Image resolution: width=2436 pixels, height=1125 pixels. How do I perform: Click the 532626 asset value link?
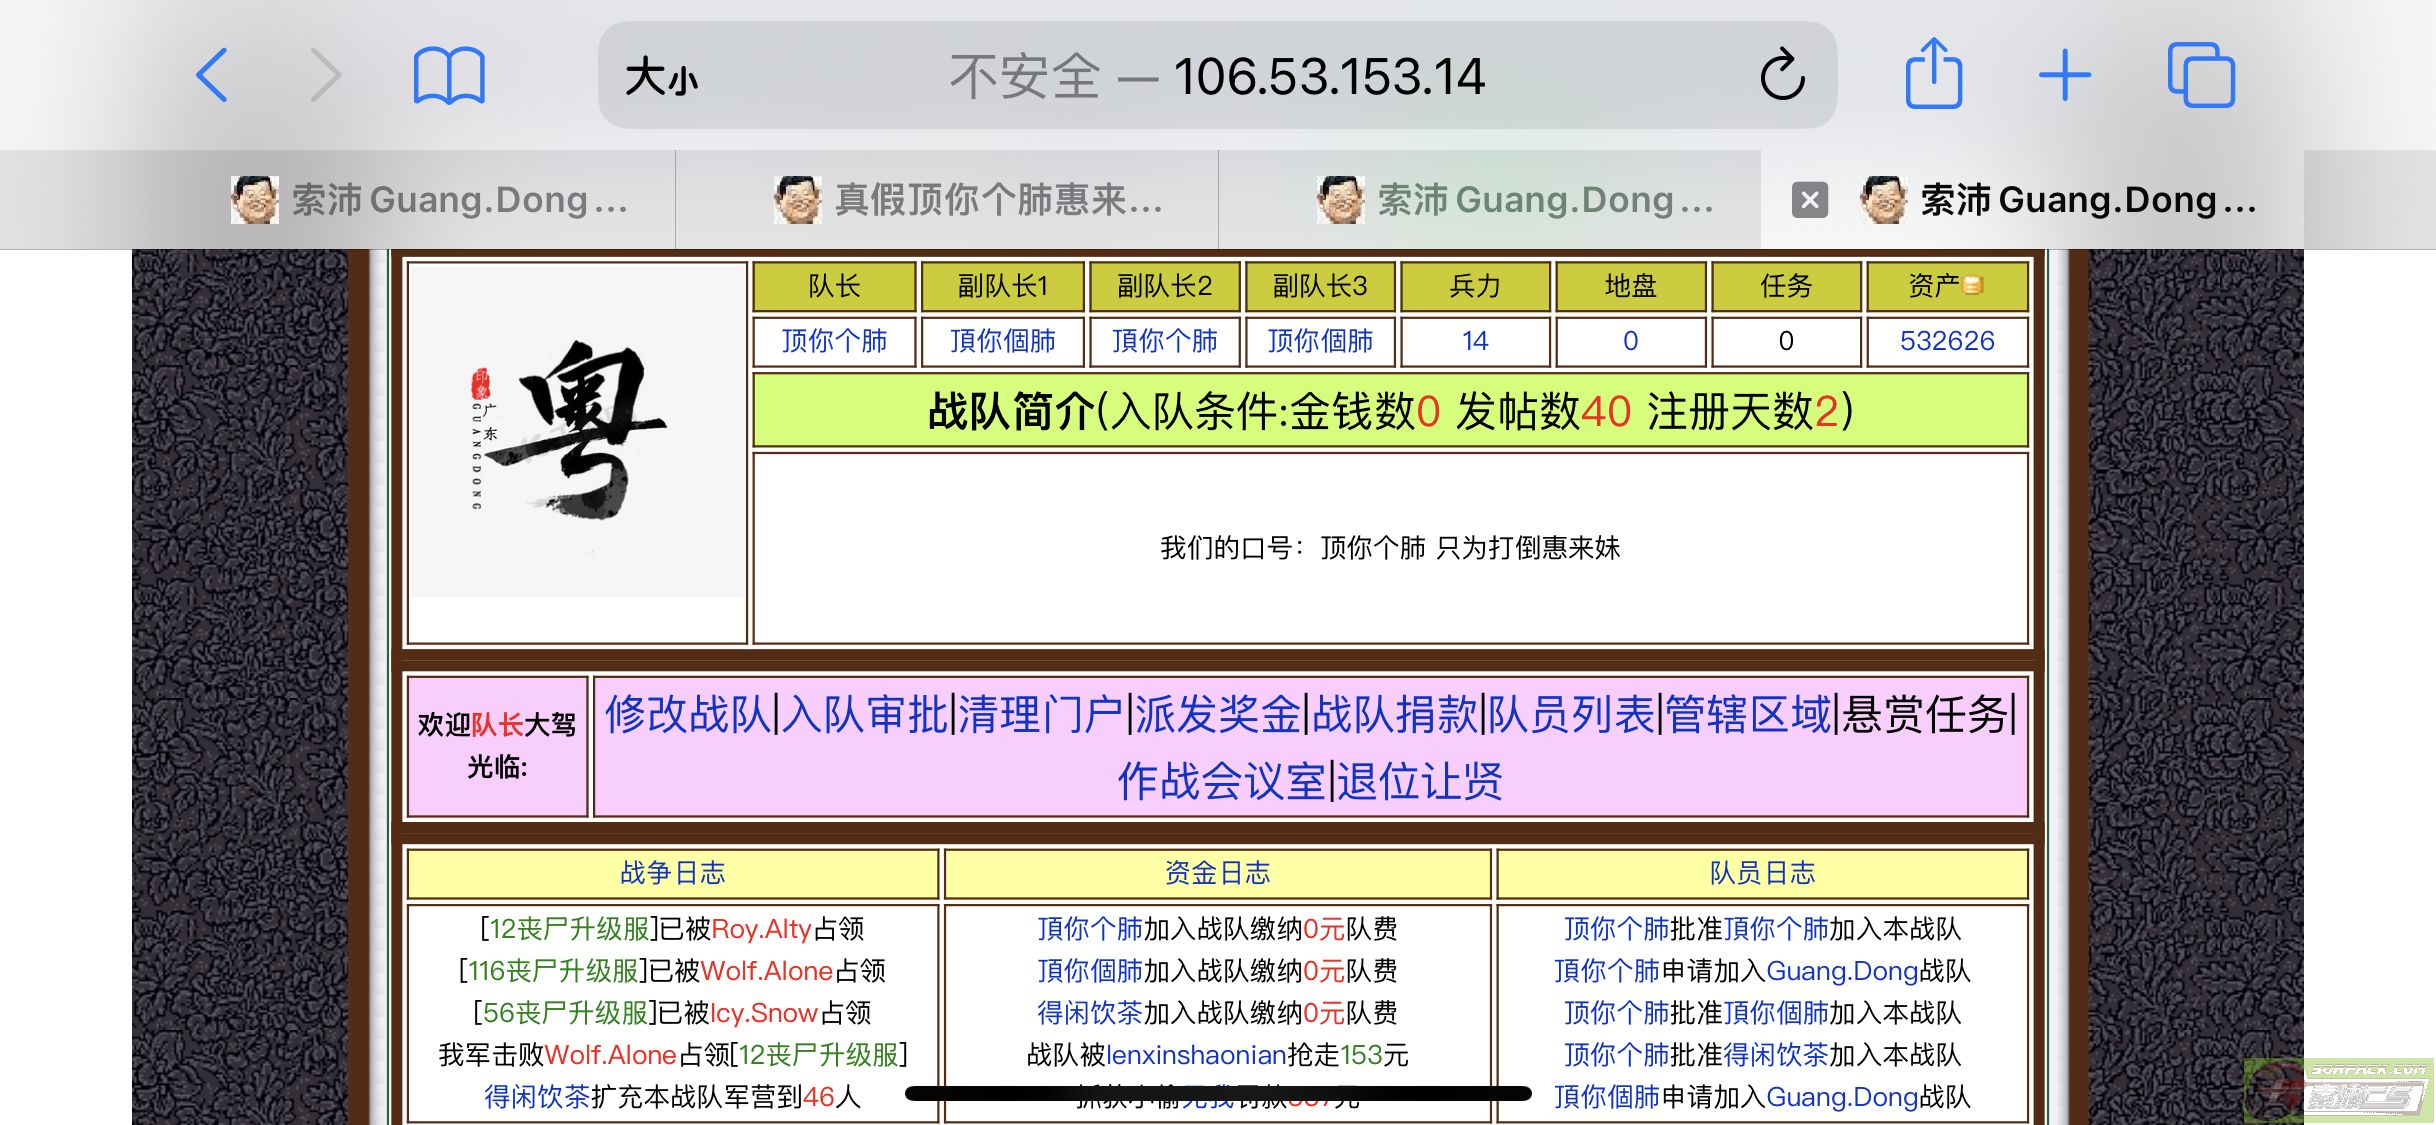[1944, 341]
